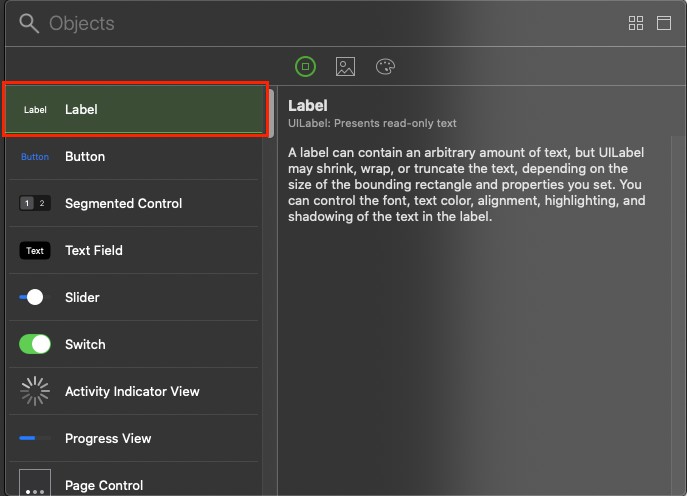Click the black Text field icon

tap(35, 251)
